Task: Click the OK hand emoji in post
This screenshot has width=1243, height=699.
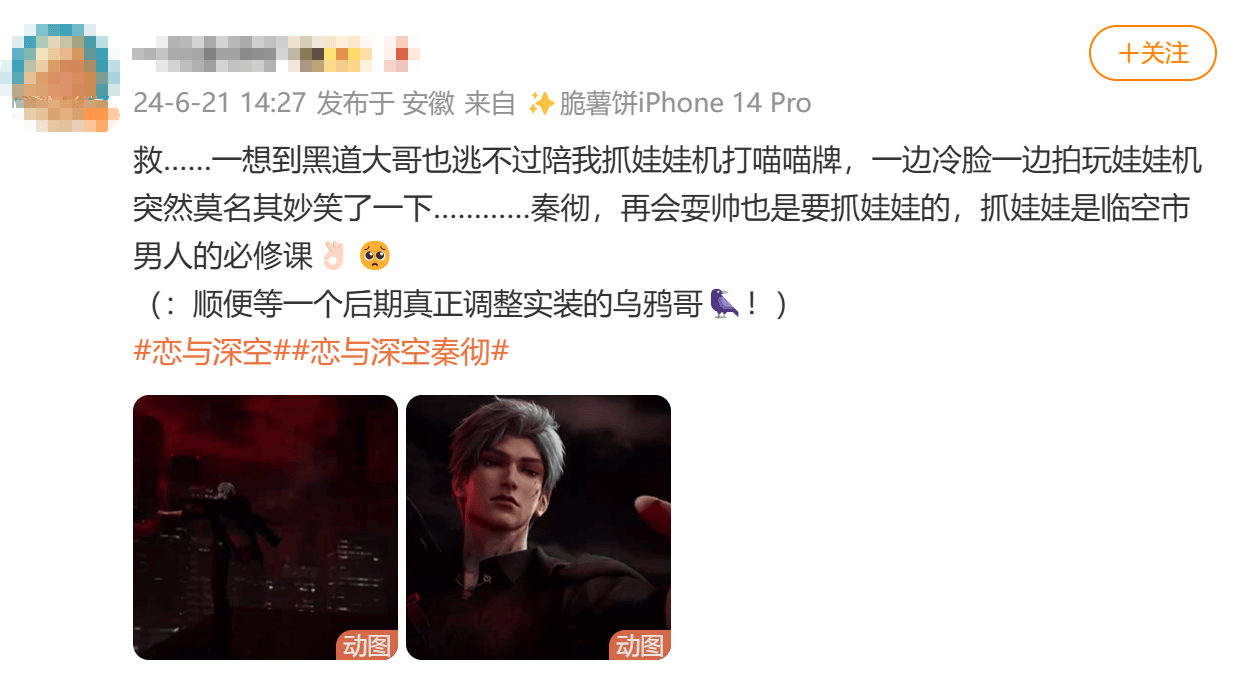Action: click(333, 256)
